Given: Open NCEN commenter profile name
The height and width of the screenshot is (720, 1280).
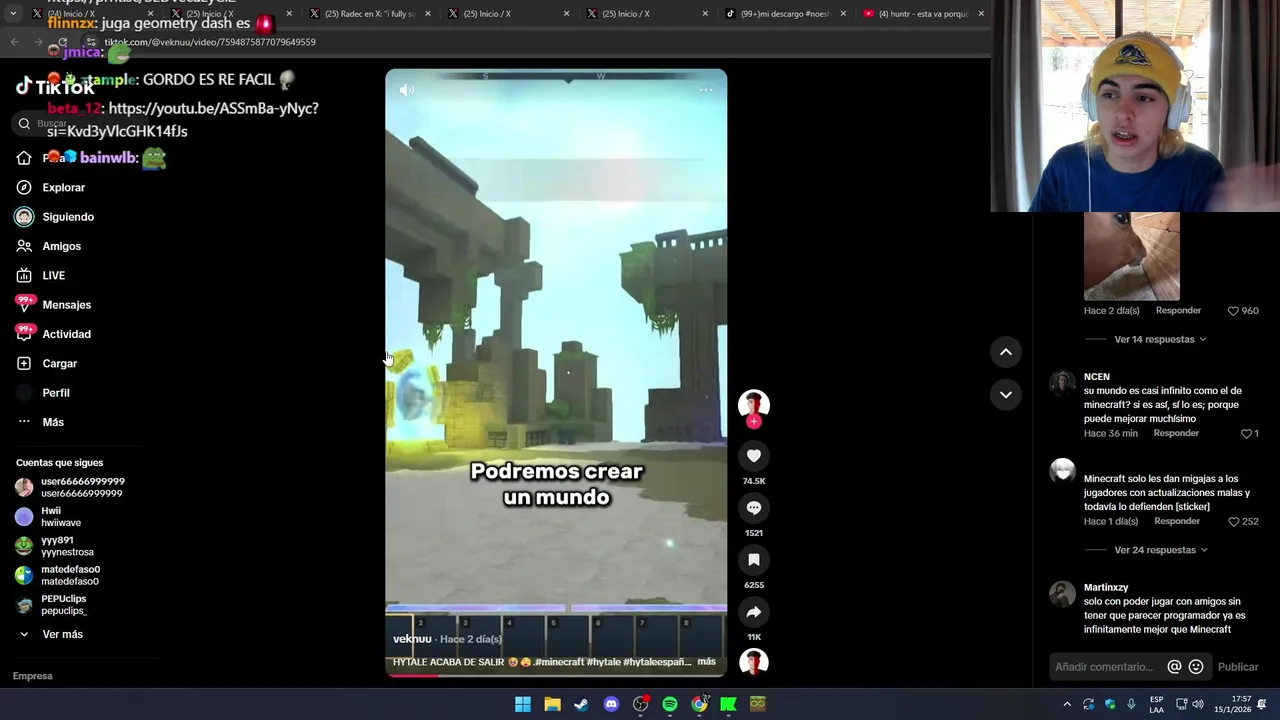Looking at the screenshot, I should 1097,377.
